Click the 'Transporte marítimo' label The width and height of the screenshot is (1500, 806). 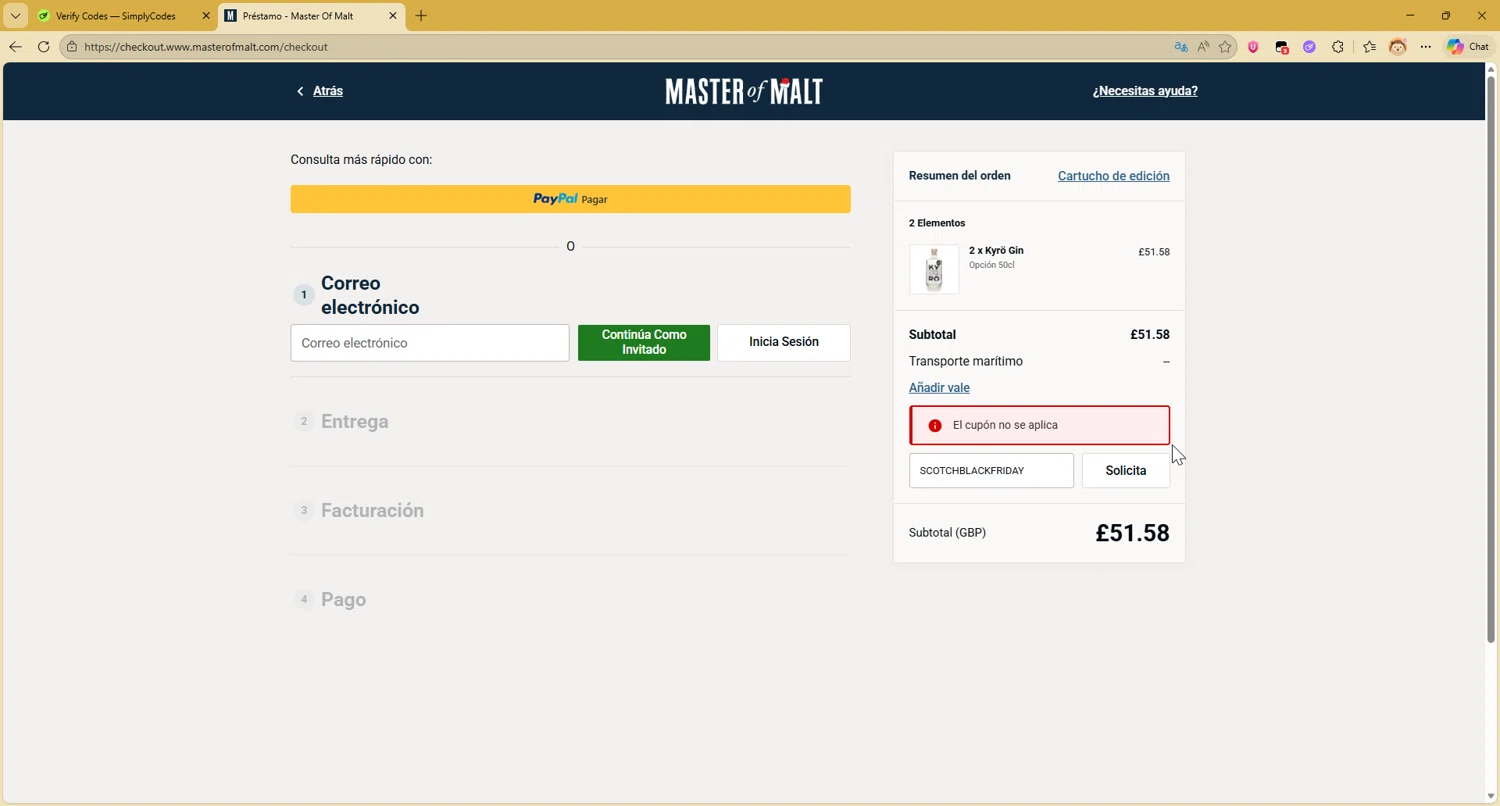click(x=966, y=361)
